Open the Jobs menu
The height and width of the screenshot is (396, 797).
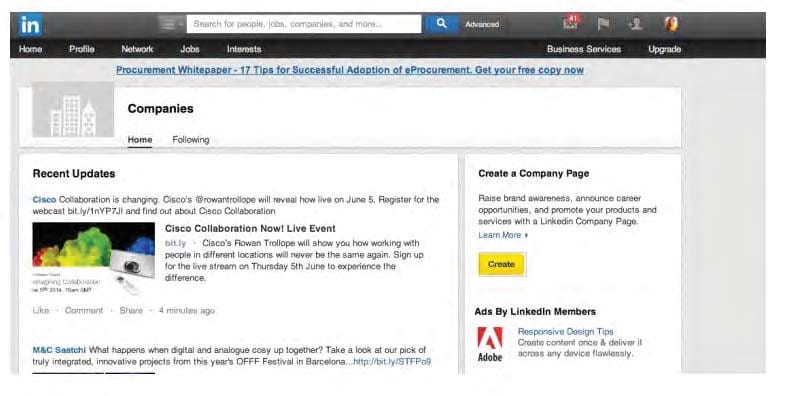pos(190,49)
